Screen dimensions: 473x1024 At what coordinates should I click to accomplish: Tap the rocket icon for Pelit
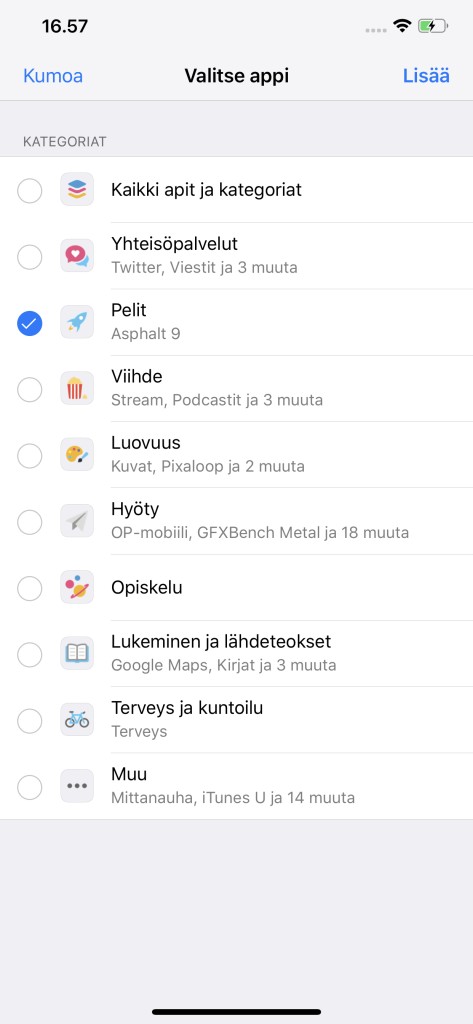point(77,322)
